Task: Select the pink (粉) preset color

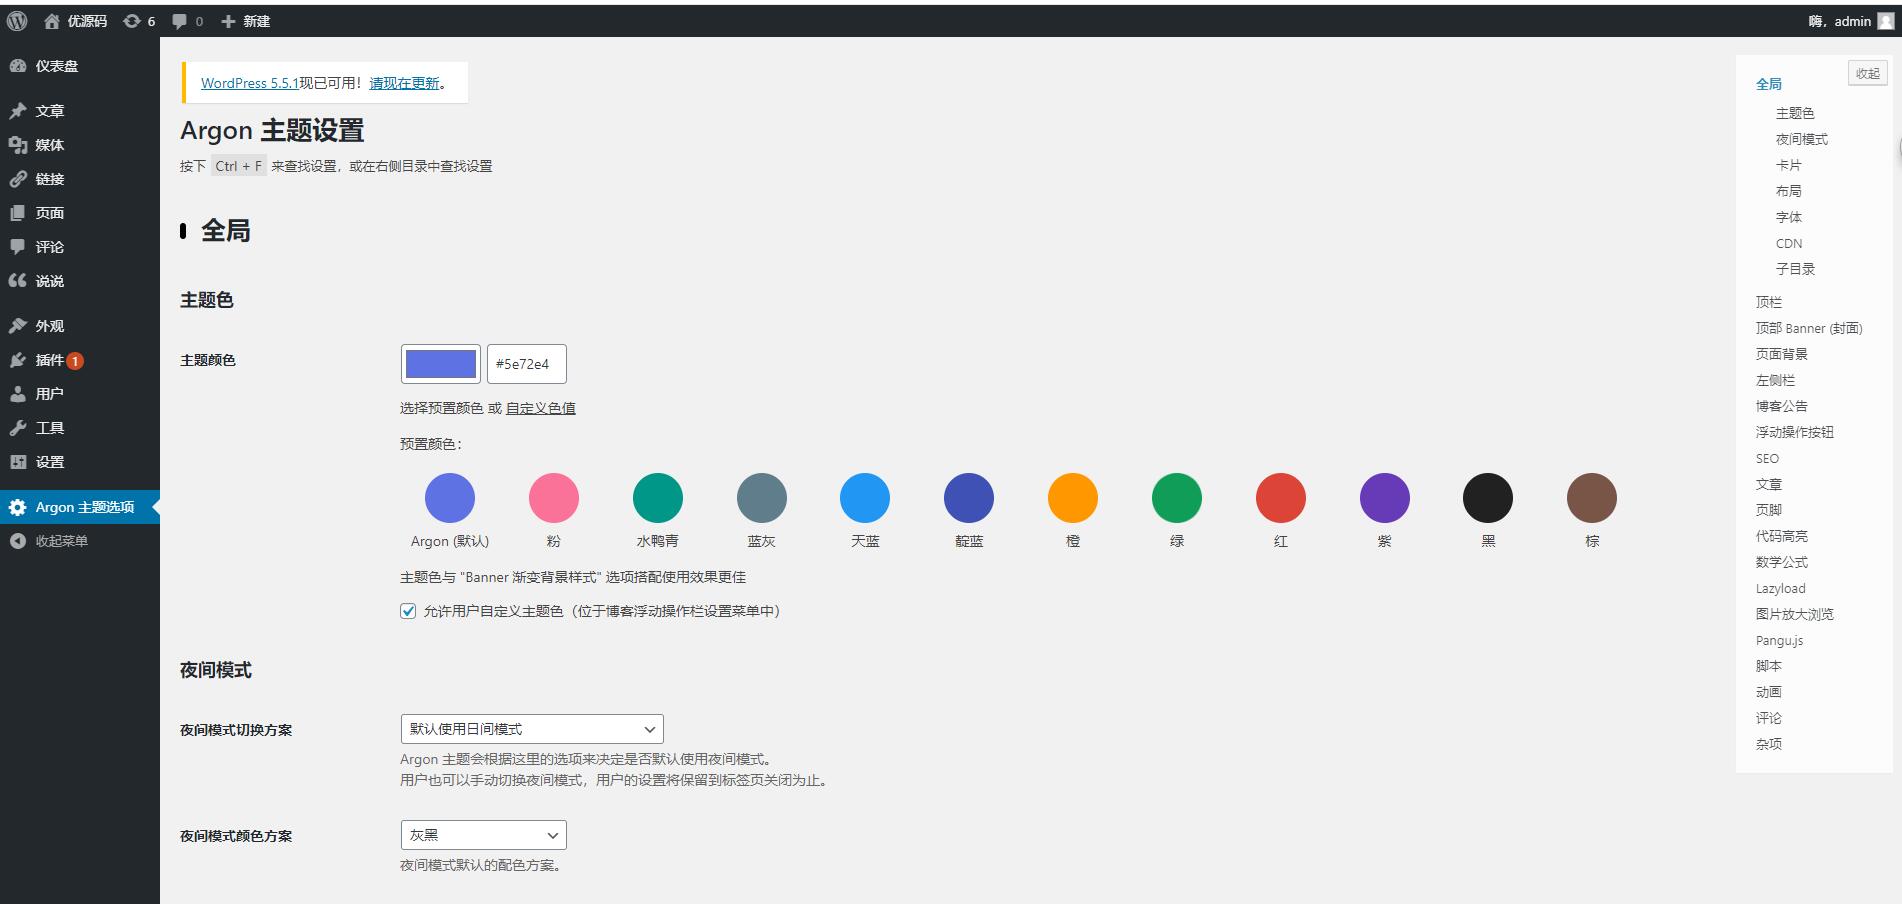Action: 553,498
